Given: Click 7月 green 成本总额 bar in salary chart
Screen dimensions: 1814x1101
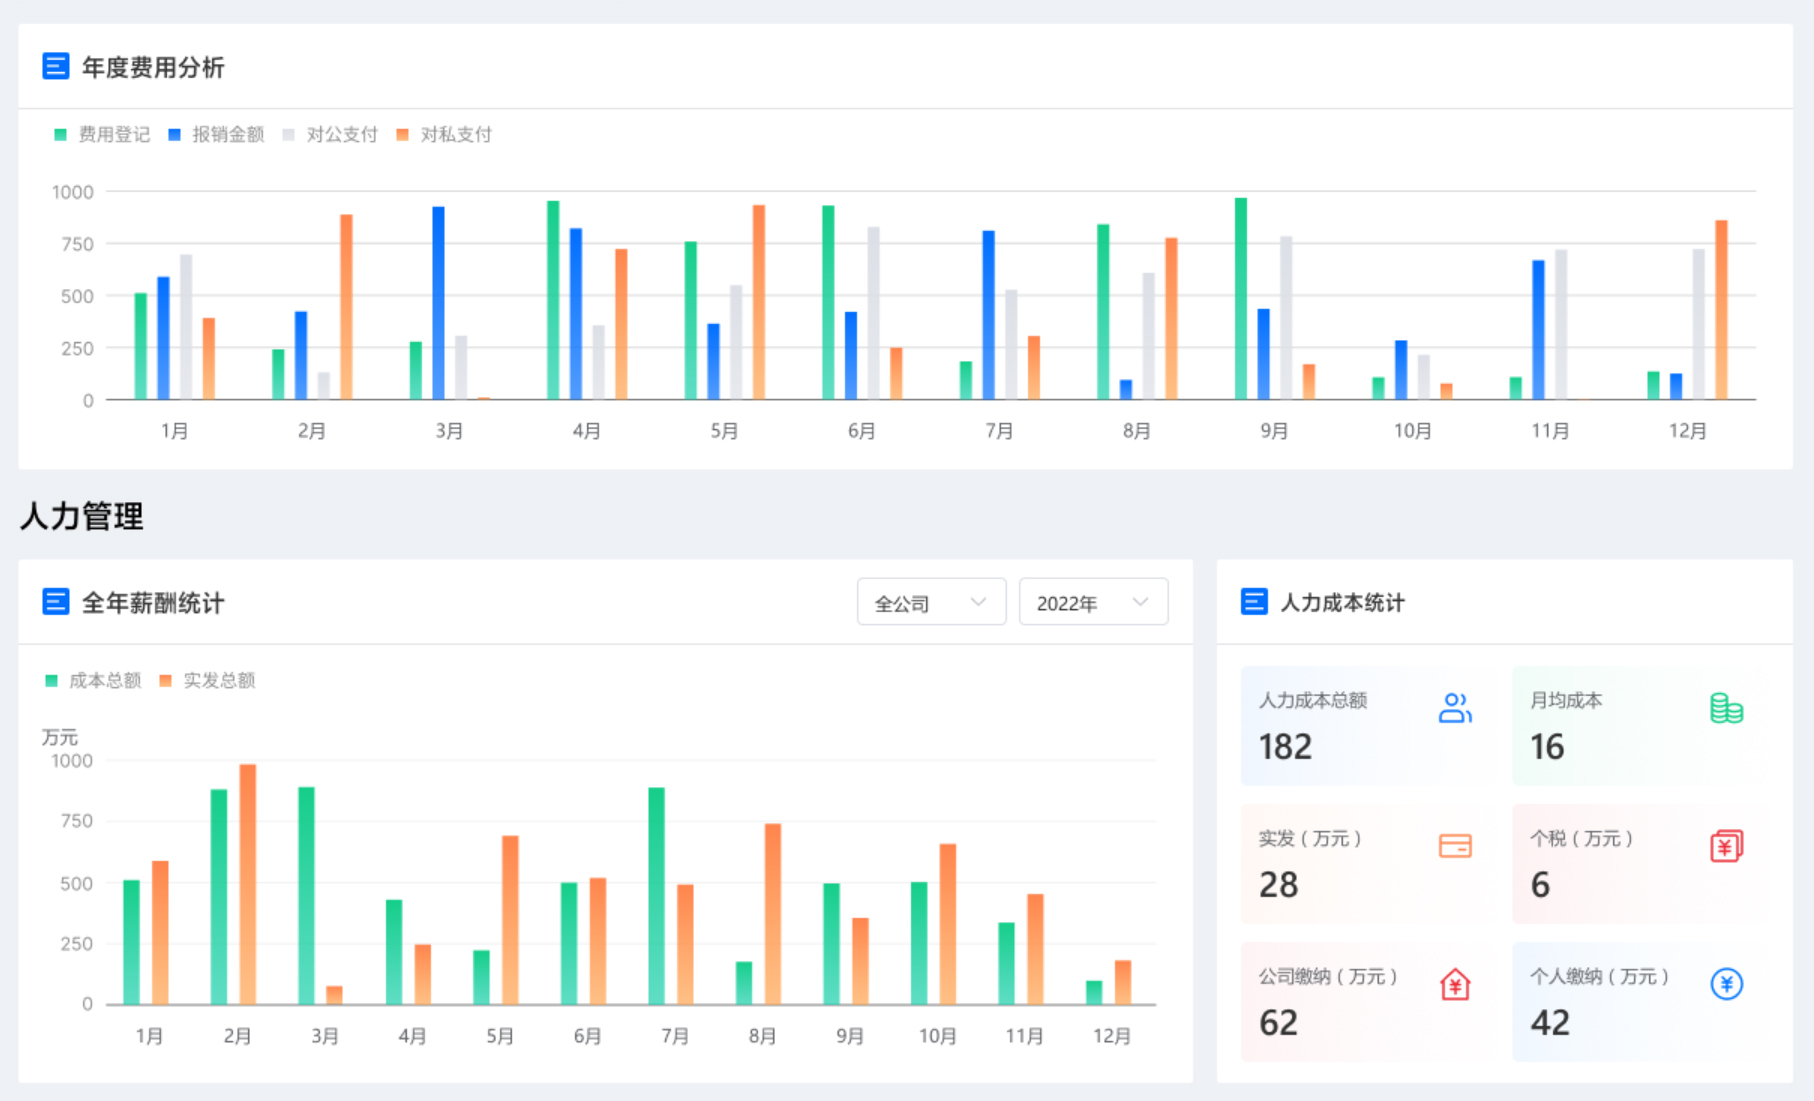Looking at the screenshot, I should 656,896.
